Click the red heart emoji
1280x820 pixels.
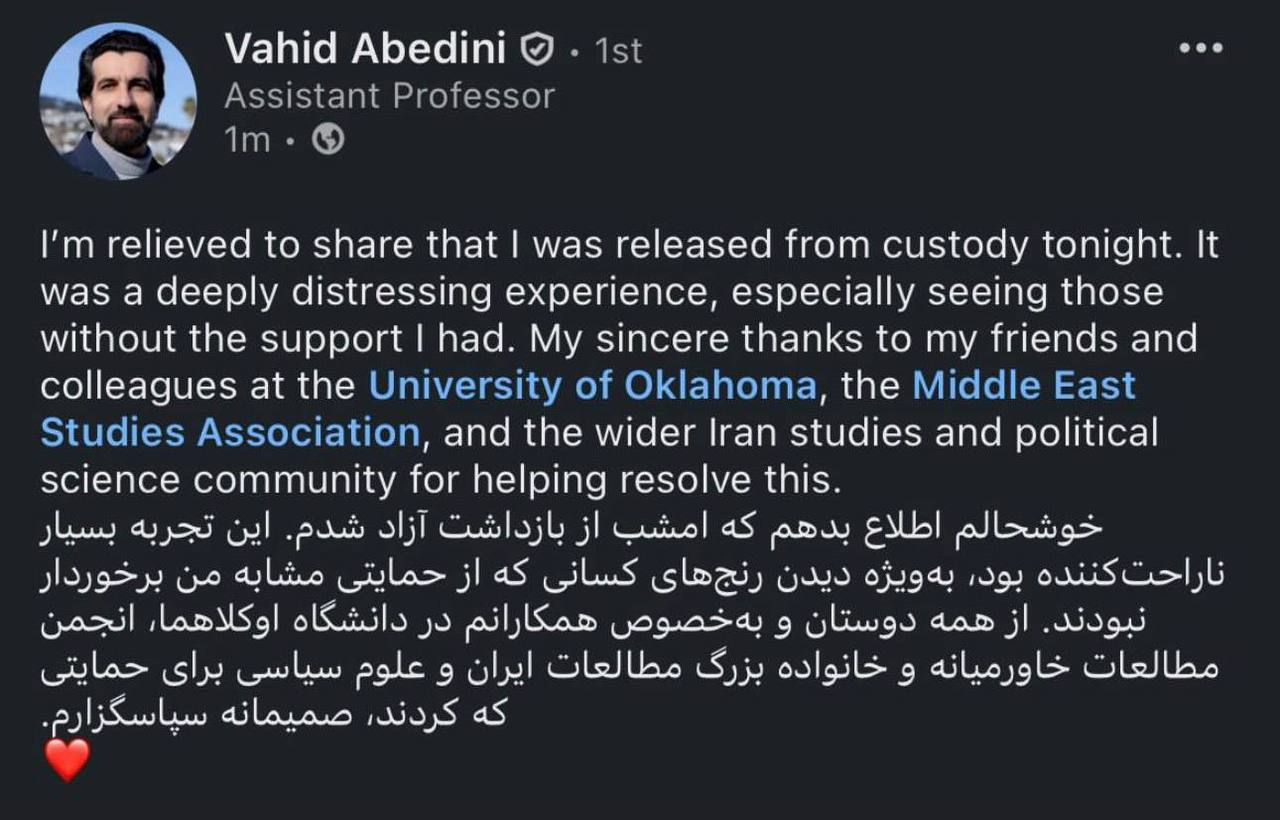click(68, 760)
